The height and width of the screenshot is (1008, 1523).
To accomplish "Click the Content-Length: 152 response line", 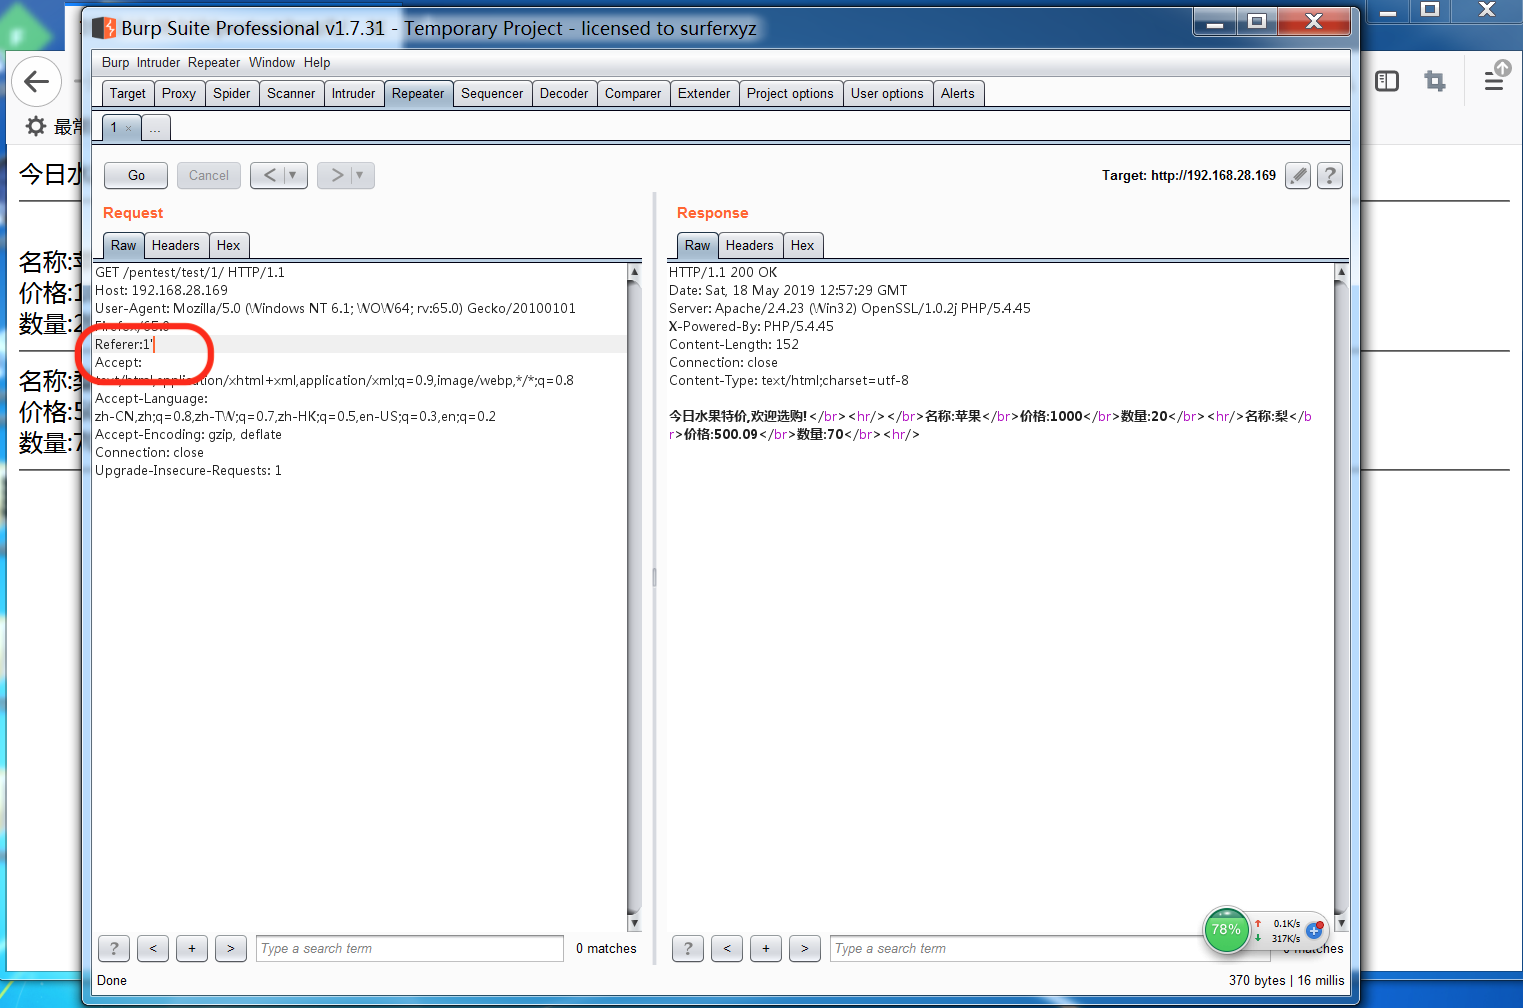I will click(x=734, y=344).
